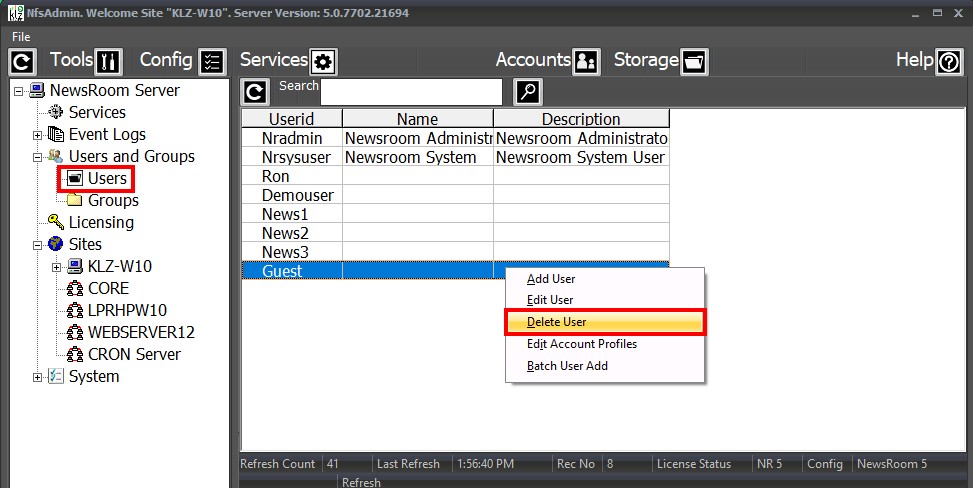Choose Batch User Add menu entry

[x=605, y=366]
